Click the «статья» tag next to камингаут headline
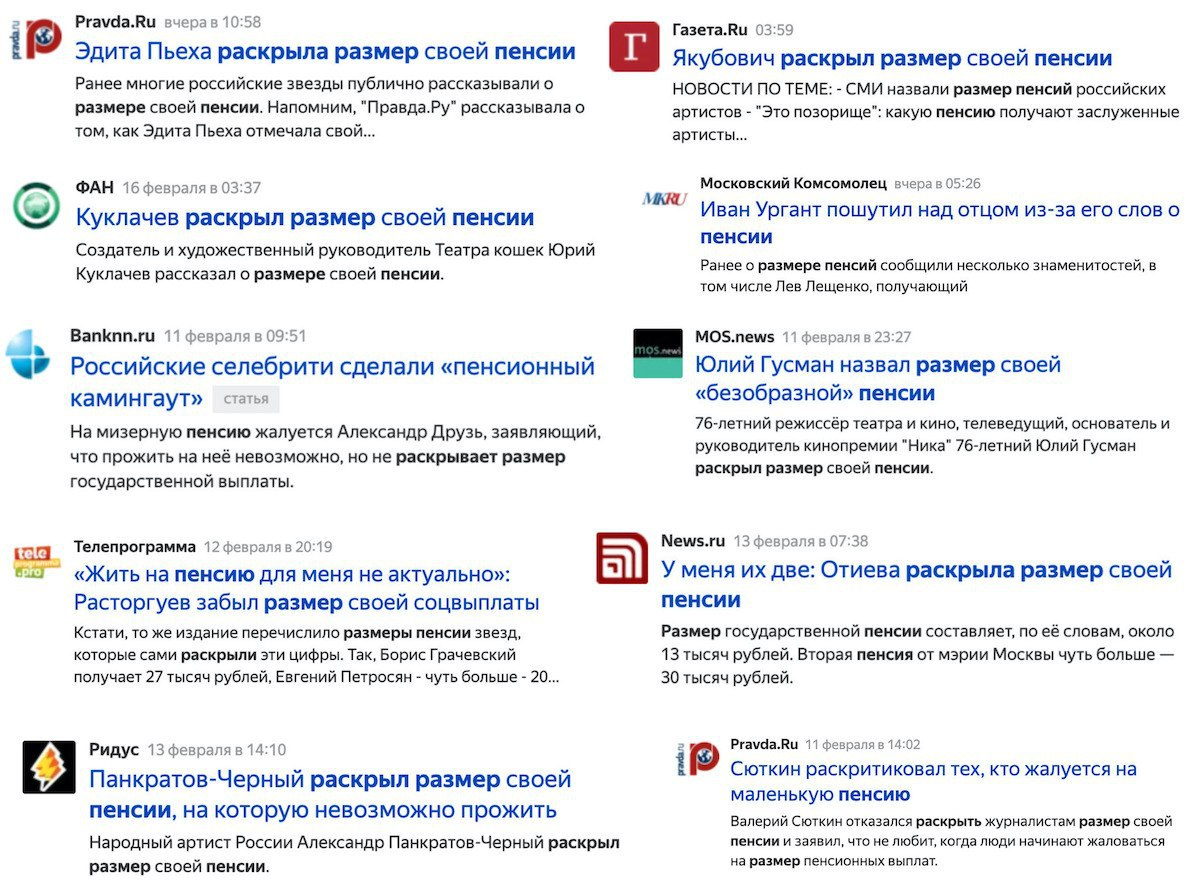This screenshot has height=892, width=1200. tap(246, 399)
